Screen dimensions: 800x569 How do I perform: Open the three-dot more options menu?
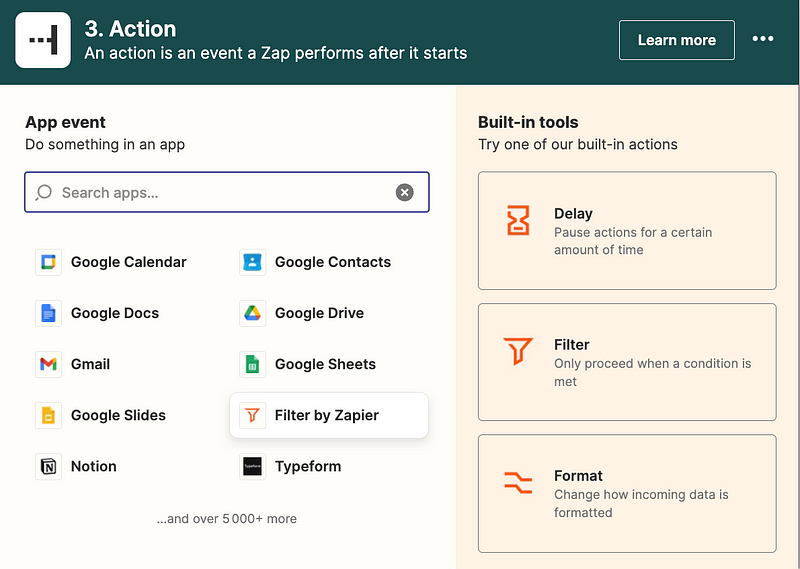pos(763,39)
